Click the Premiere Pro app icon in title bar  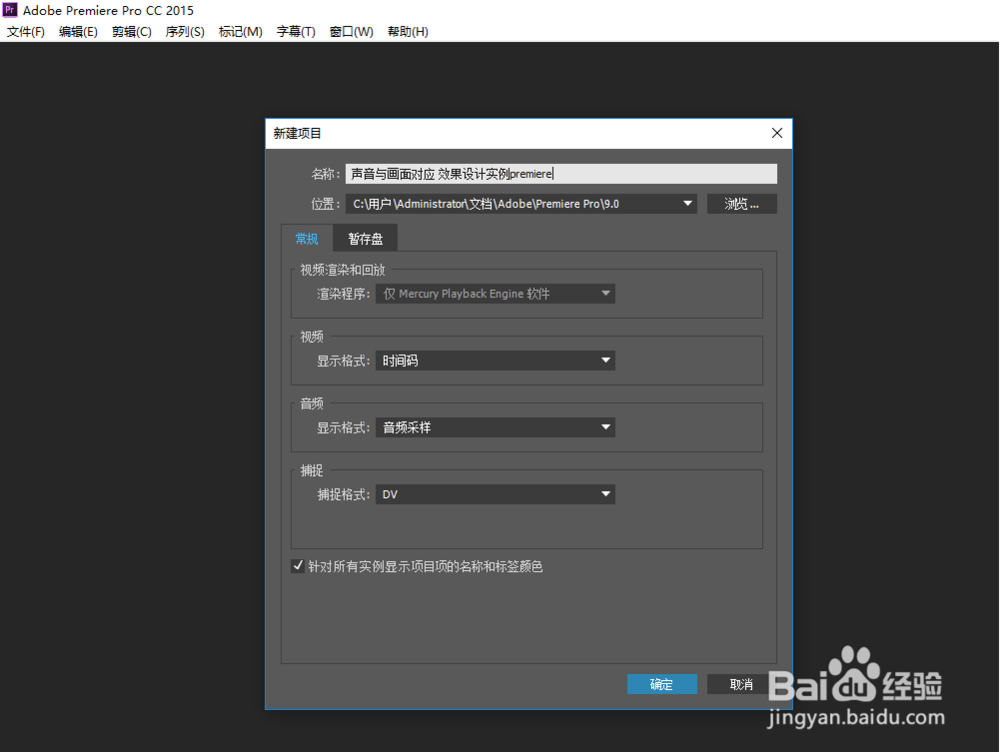point(10,10)
